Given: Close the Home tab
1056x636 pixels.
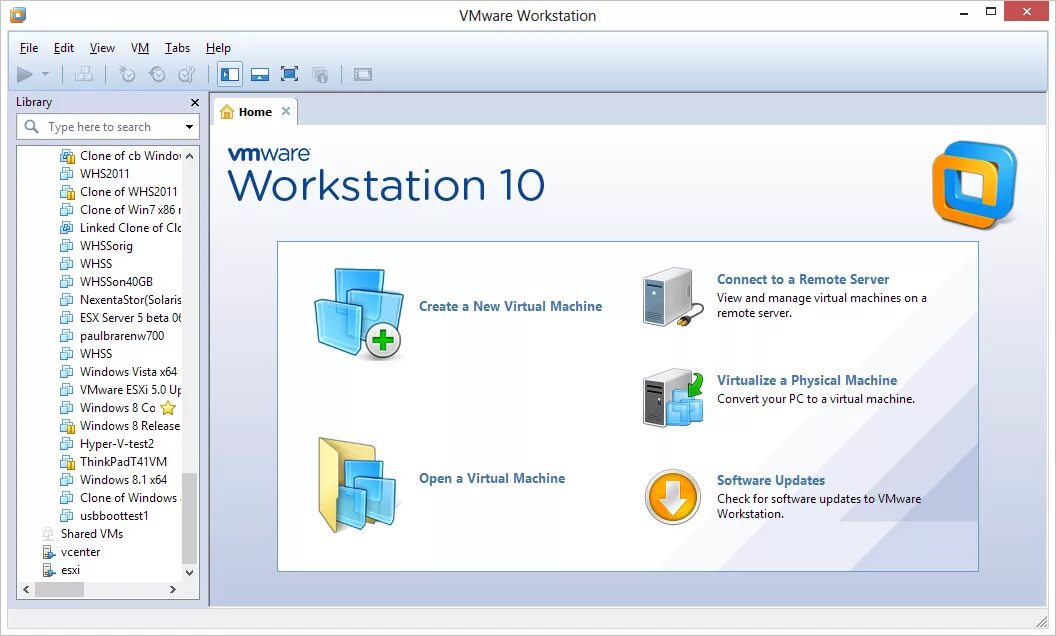Looking at the screenshot, I should pos(286,111).
